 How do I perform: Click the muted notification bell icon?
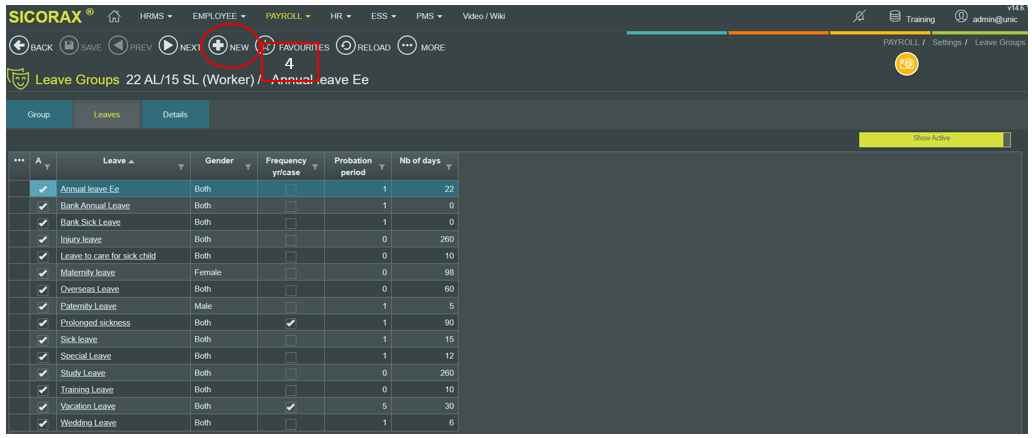(x=858, y=16)
